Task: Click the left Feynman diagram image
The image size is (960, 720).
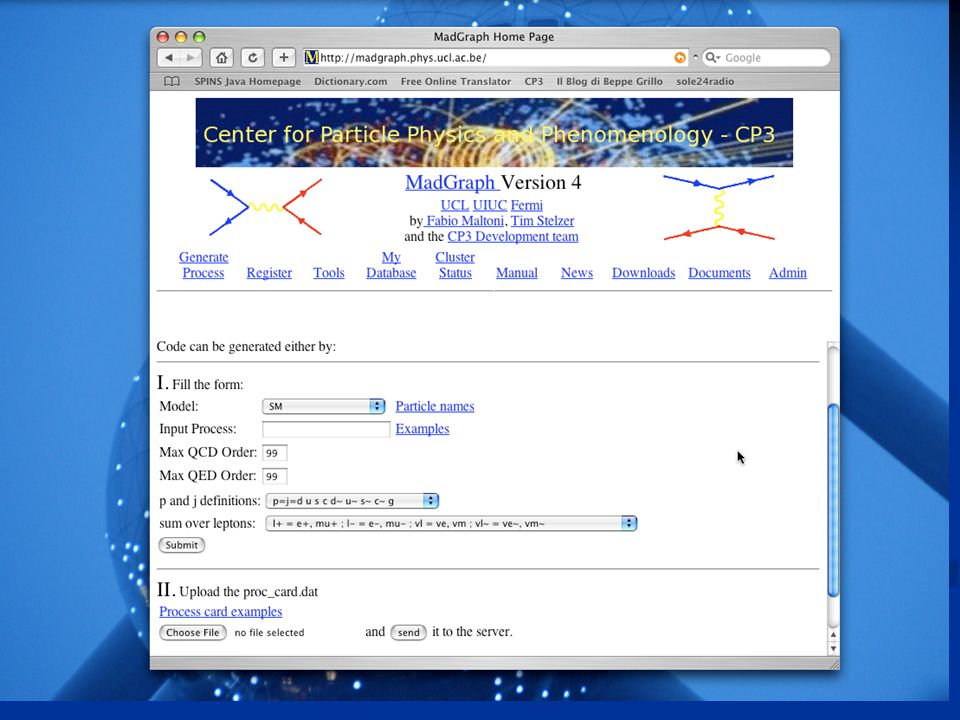Action: click(x=265, y=207)
